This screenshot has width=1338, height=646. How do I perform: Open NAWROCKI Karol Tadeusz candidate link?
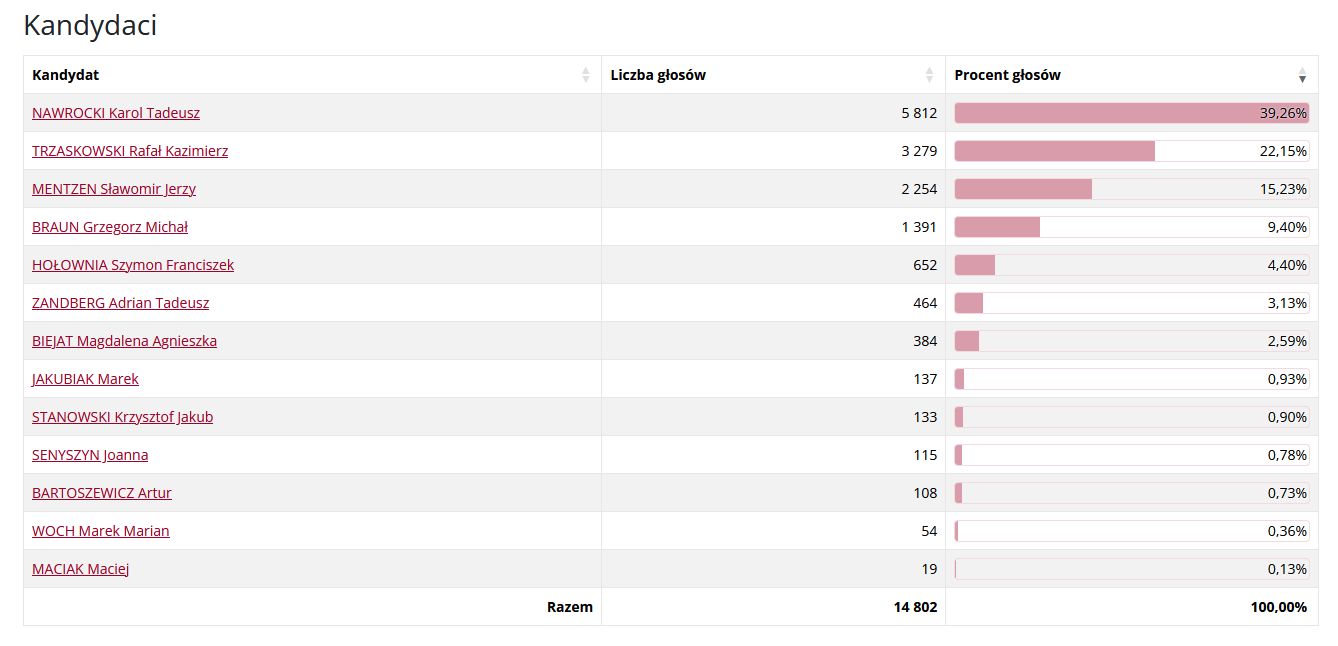click(116, 113)
